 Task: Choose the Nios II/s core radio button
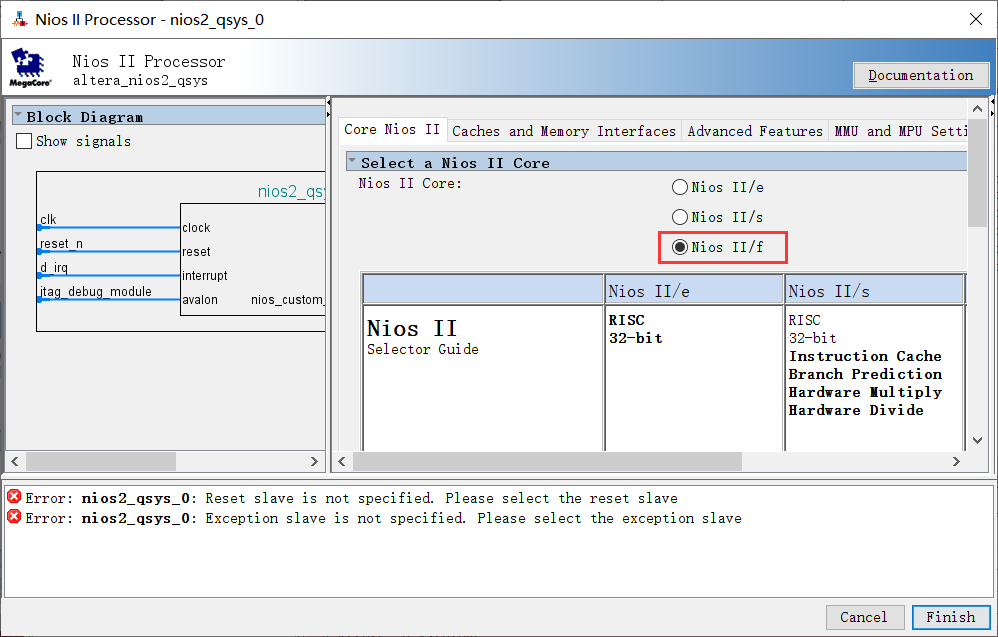coord(680,217)
